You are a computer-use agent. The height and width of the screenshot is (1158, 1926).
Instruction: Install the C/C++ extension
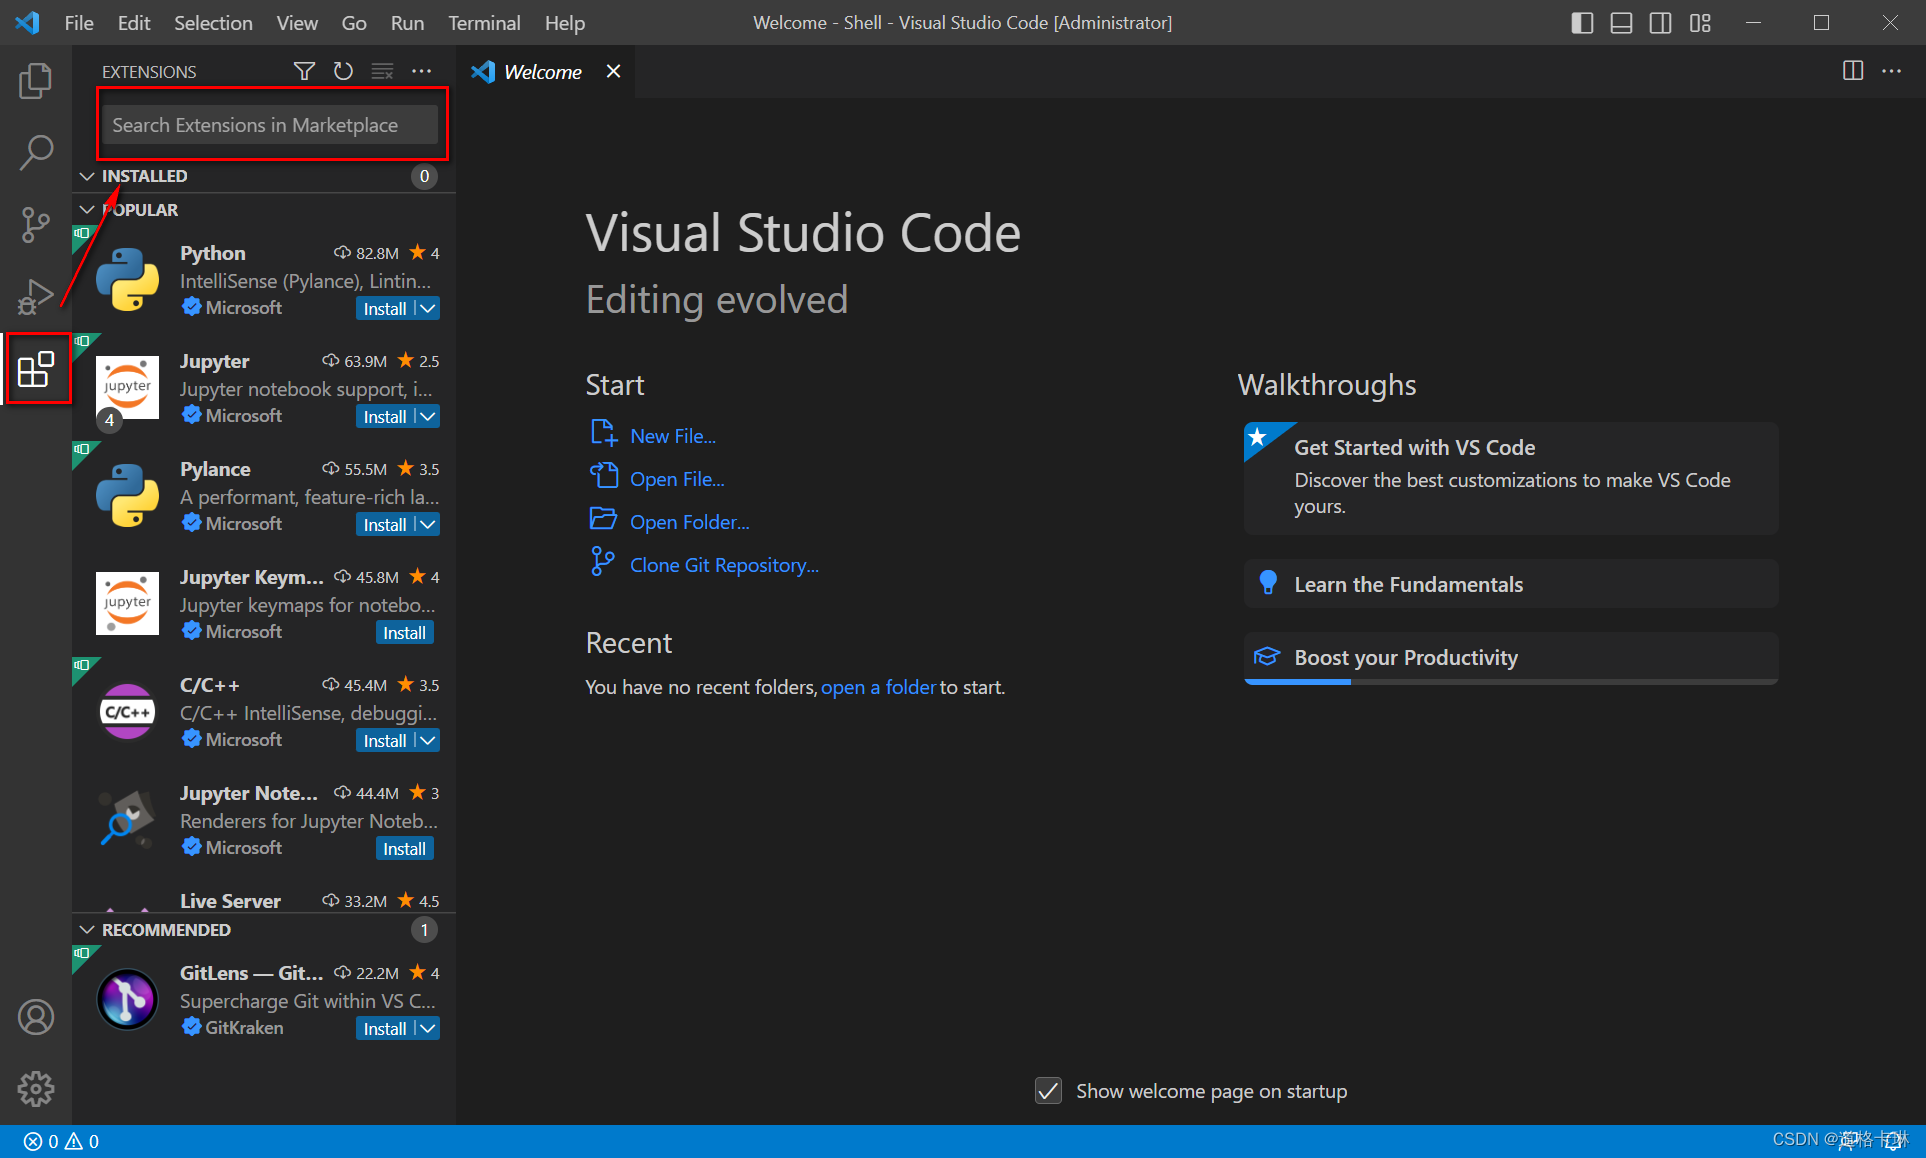tap(385, 741)
